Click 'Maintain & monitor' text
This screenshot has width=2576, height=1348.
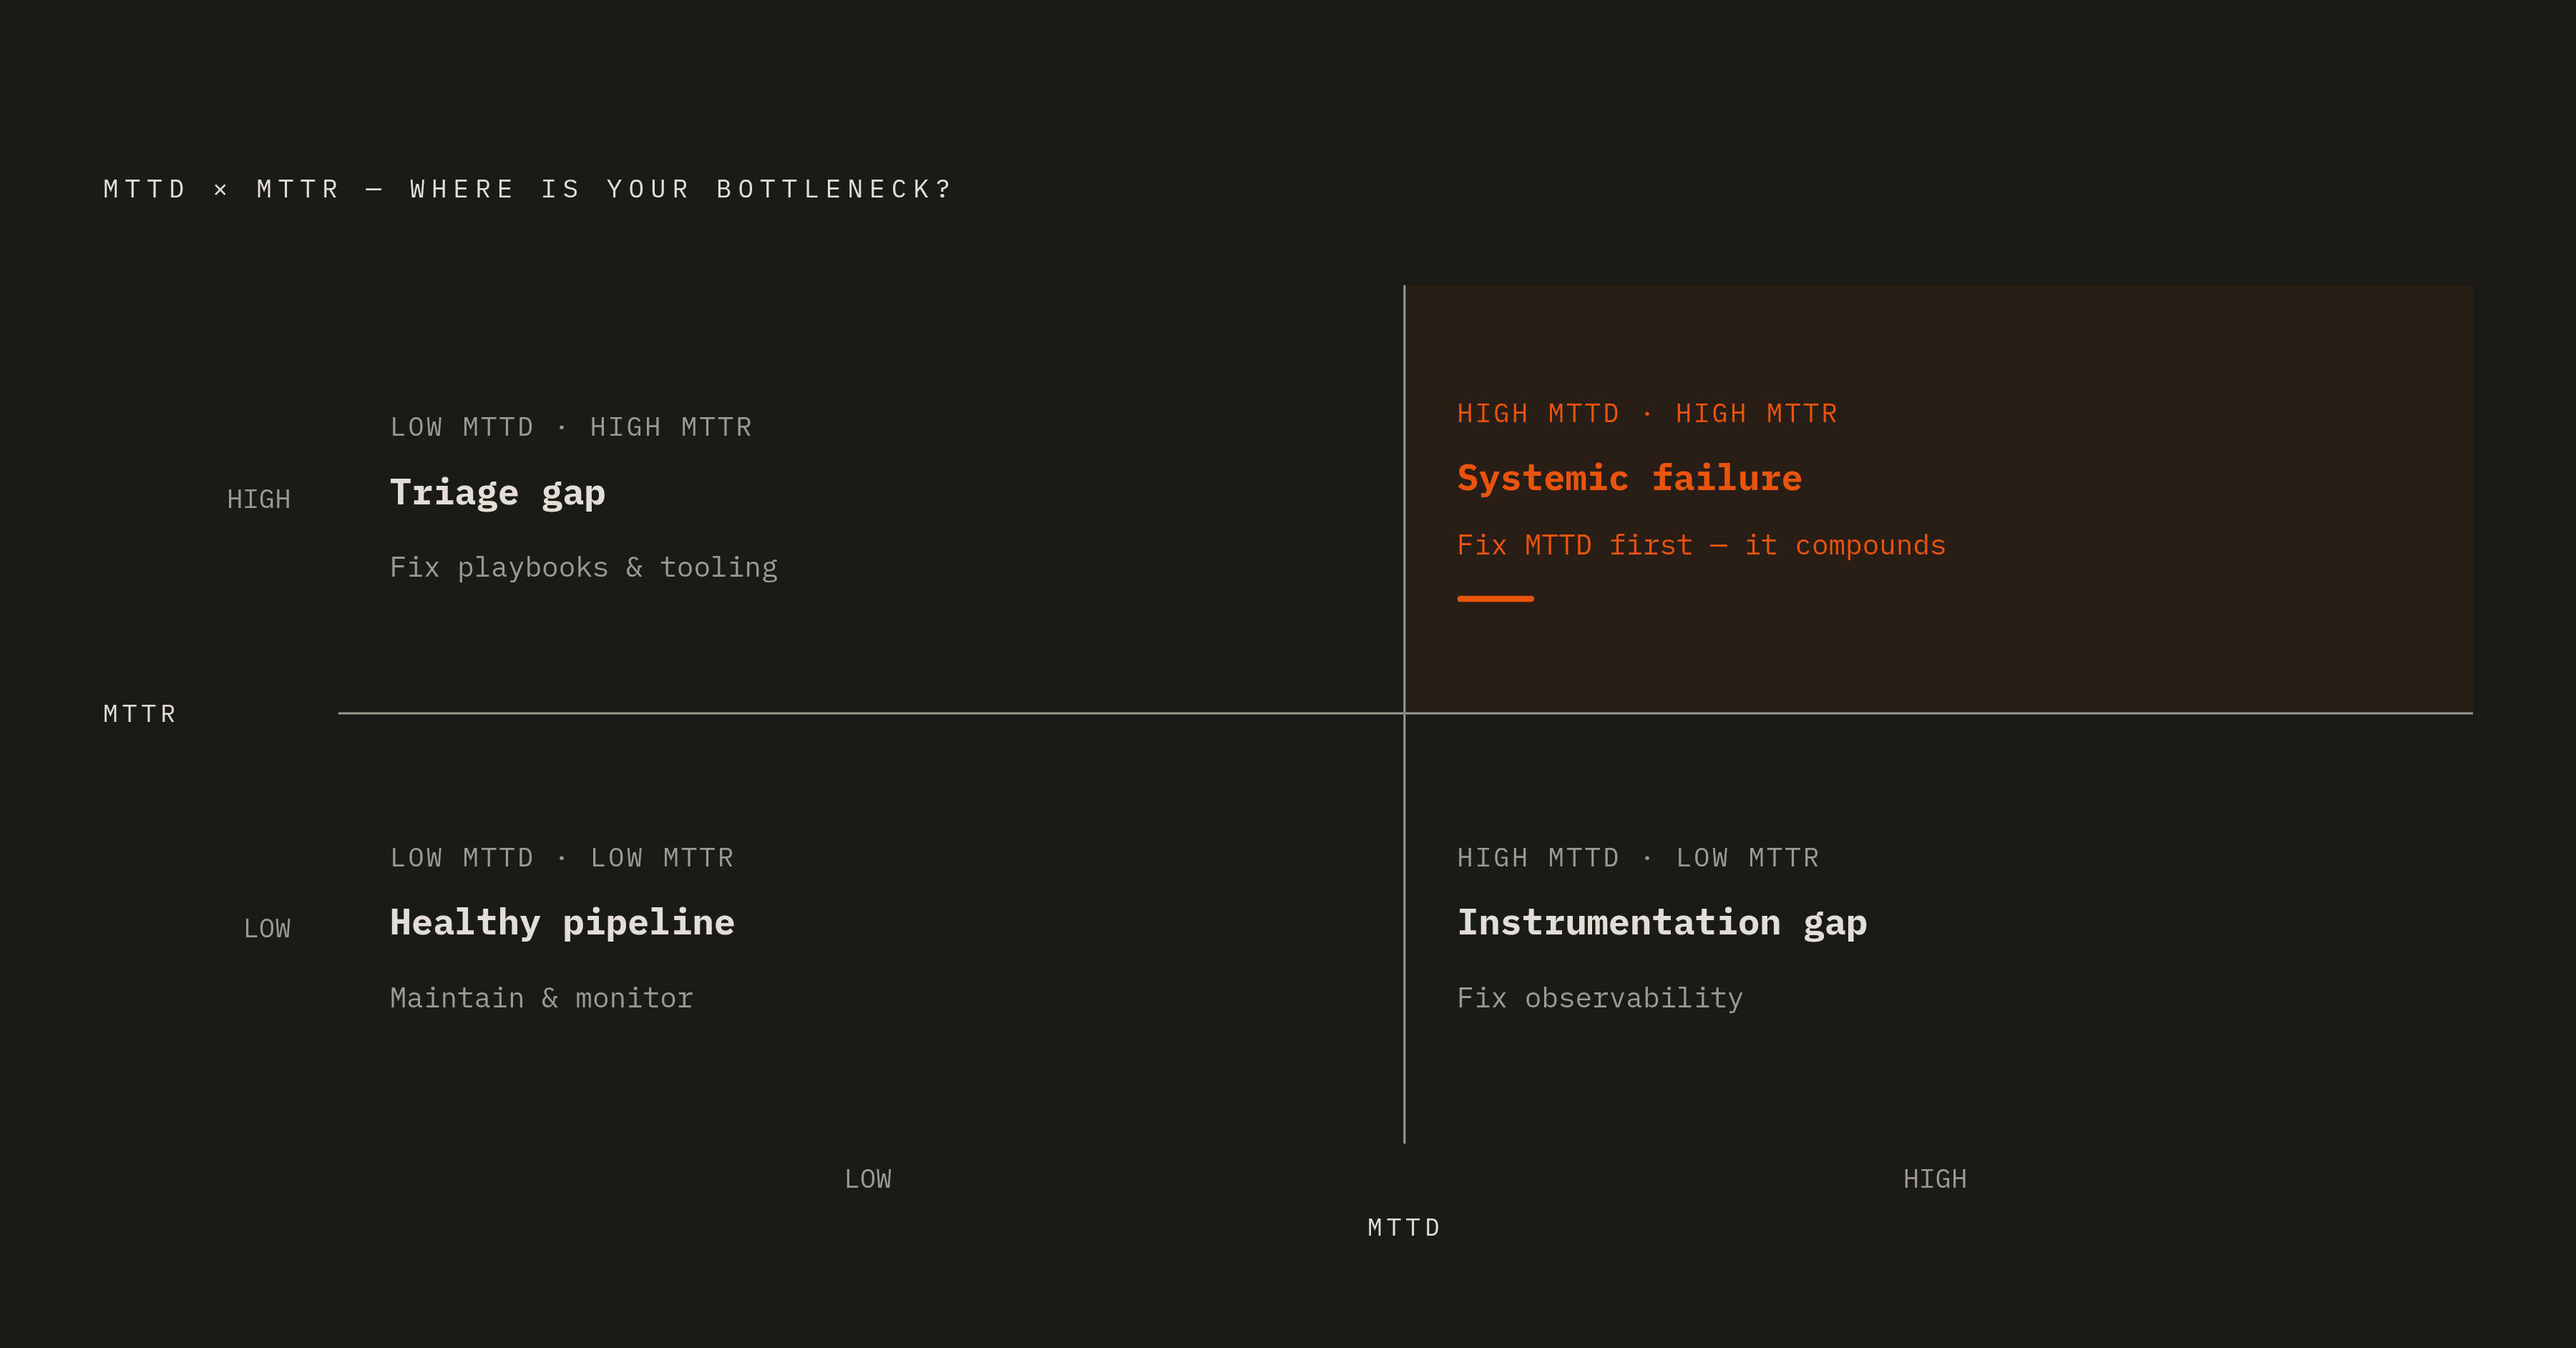click(541, 997)
